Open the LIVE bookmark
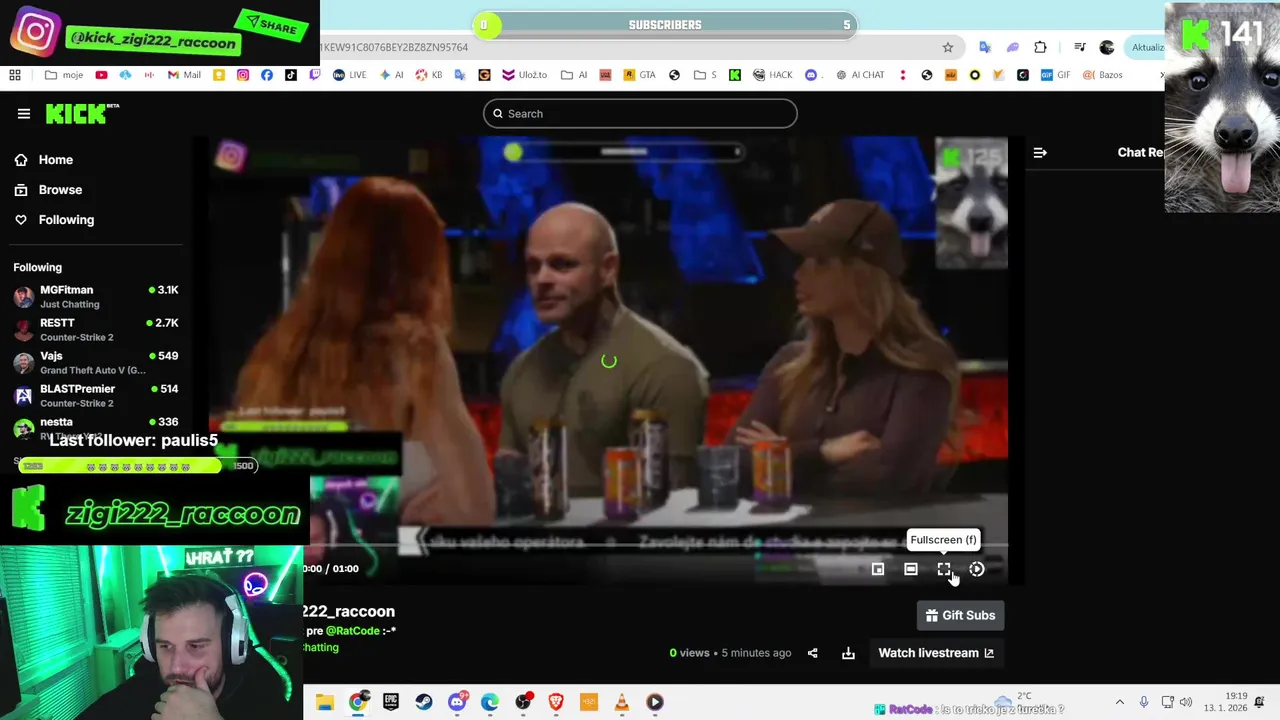 349,75
